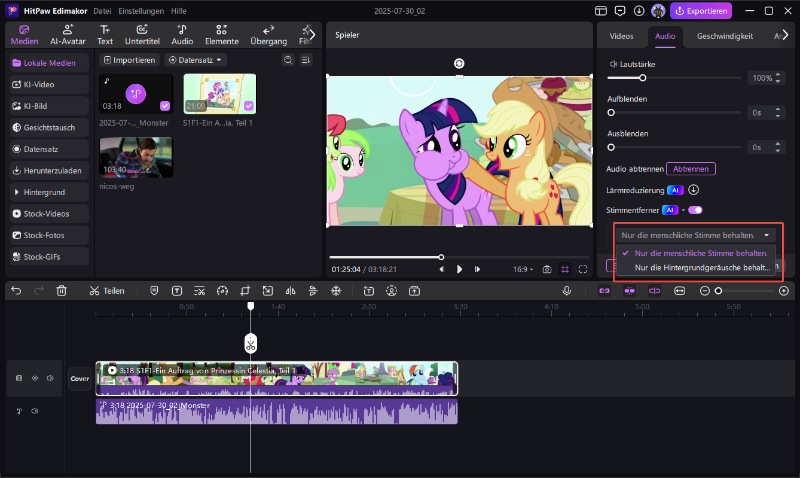Adjust the Lautstärke slider handle
This screenshot has width=800, height=478.
(x=642, y=78)
